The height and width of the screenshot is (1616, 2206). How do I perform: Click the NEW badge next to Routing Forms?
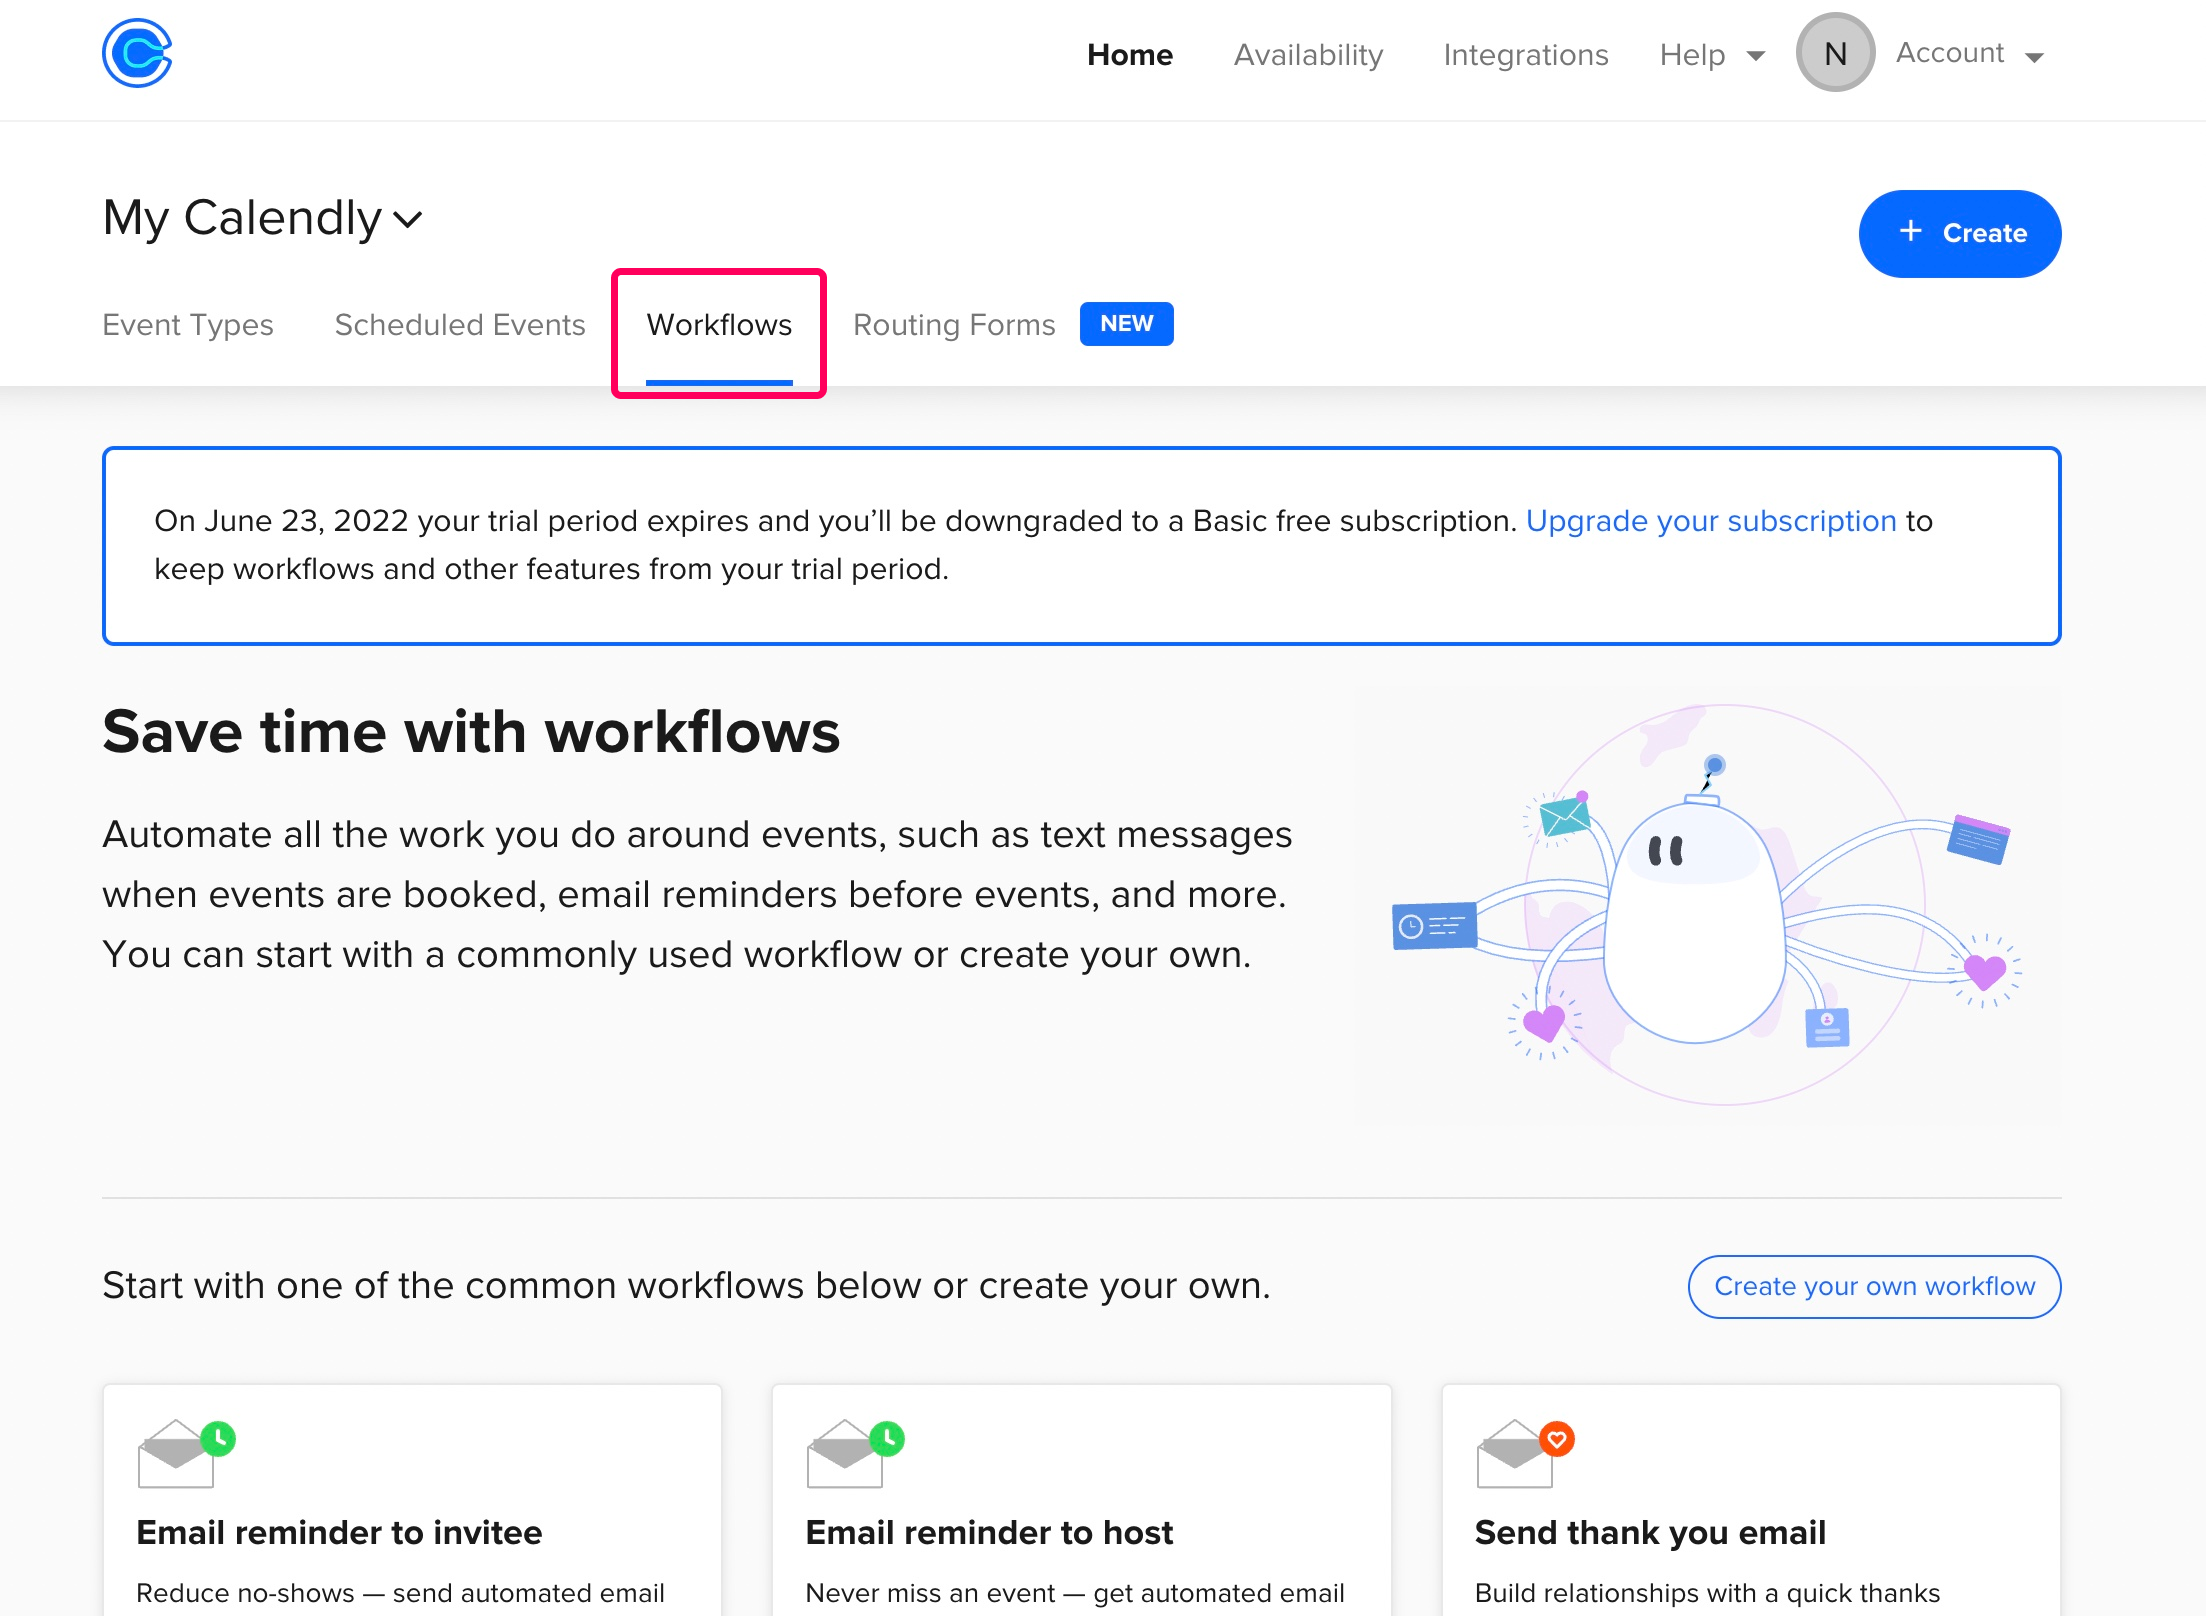1127,324
